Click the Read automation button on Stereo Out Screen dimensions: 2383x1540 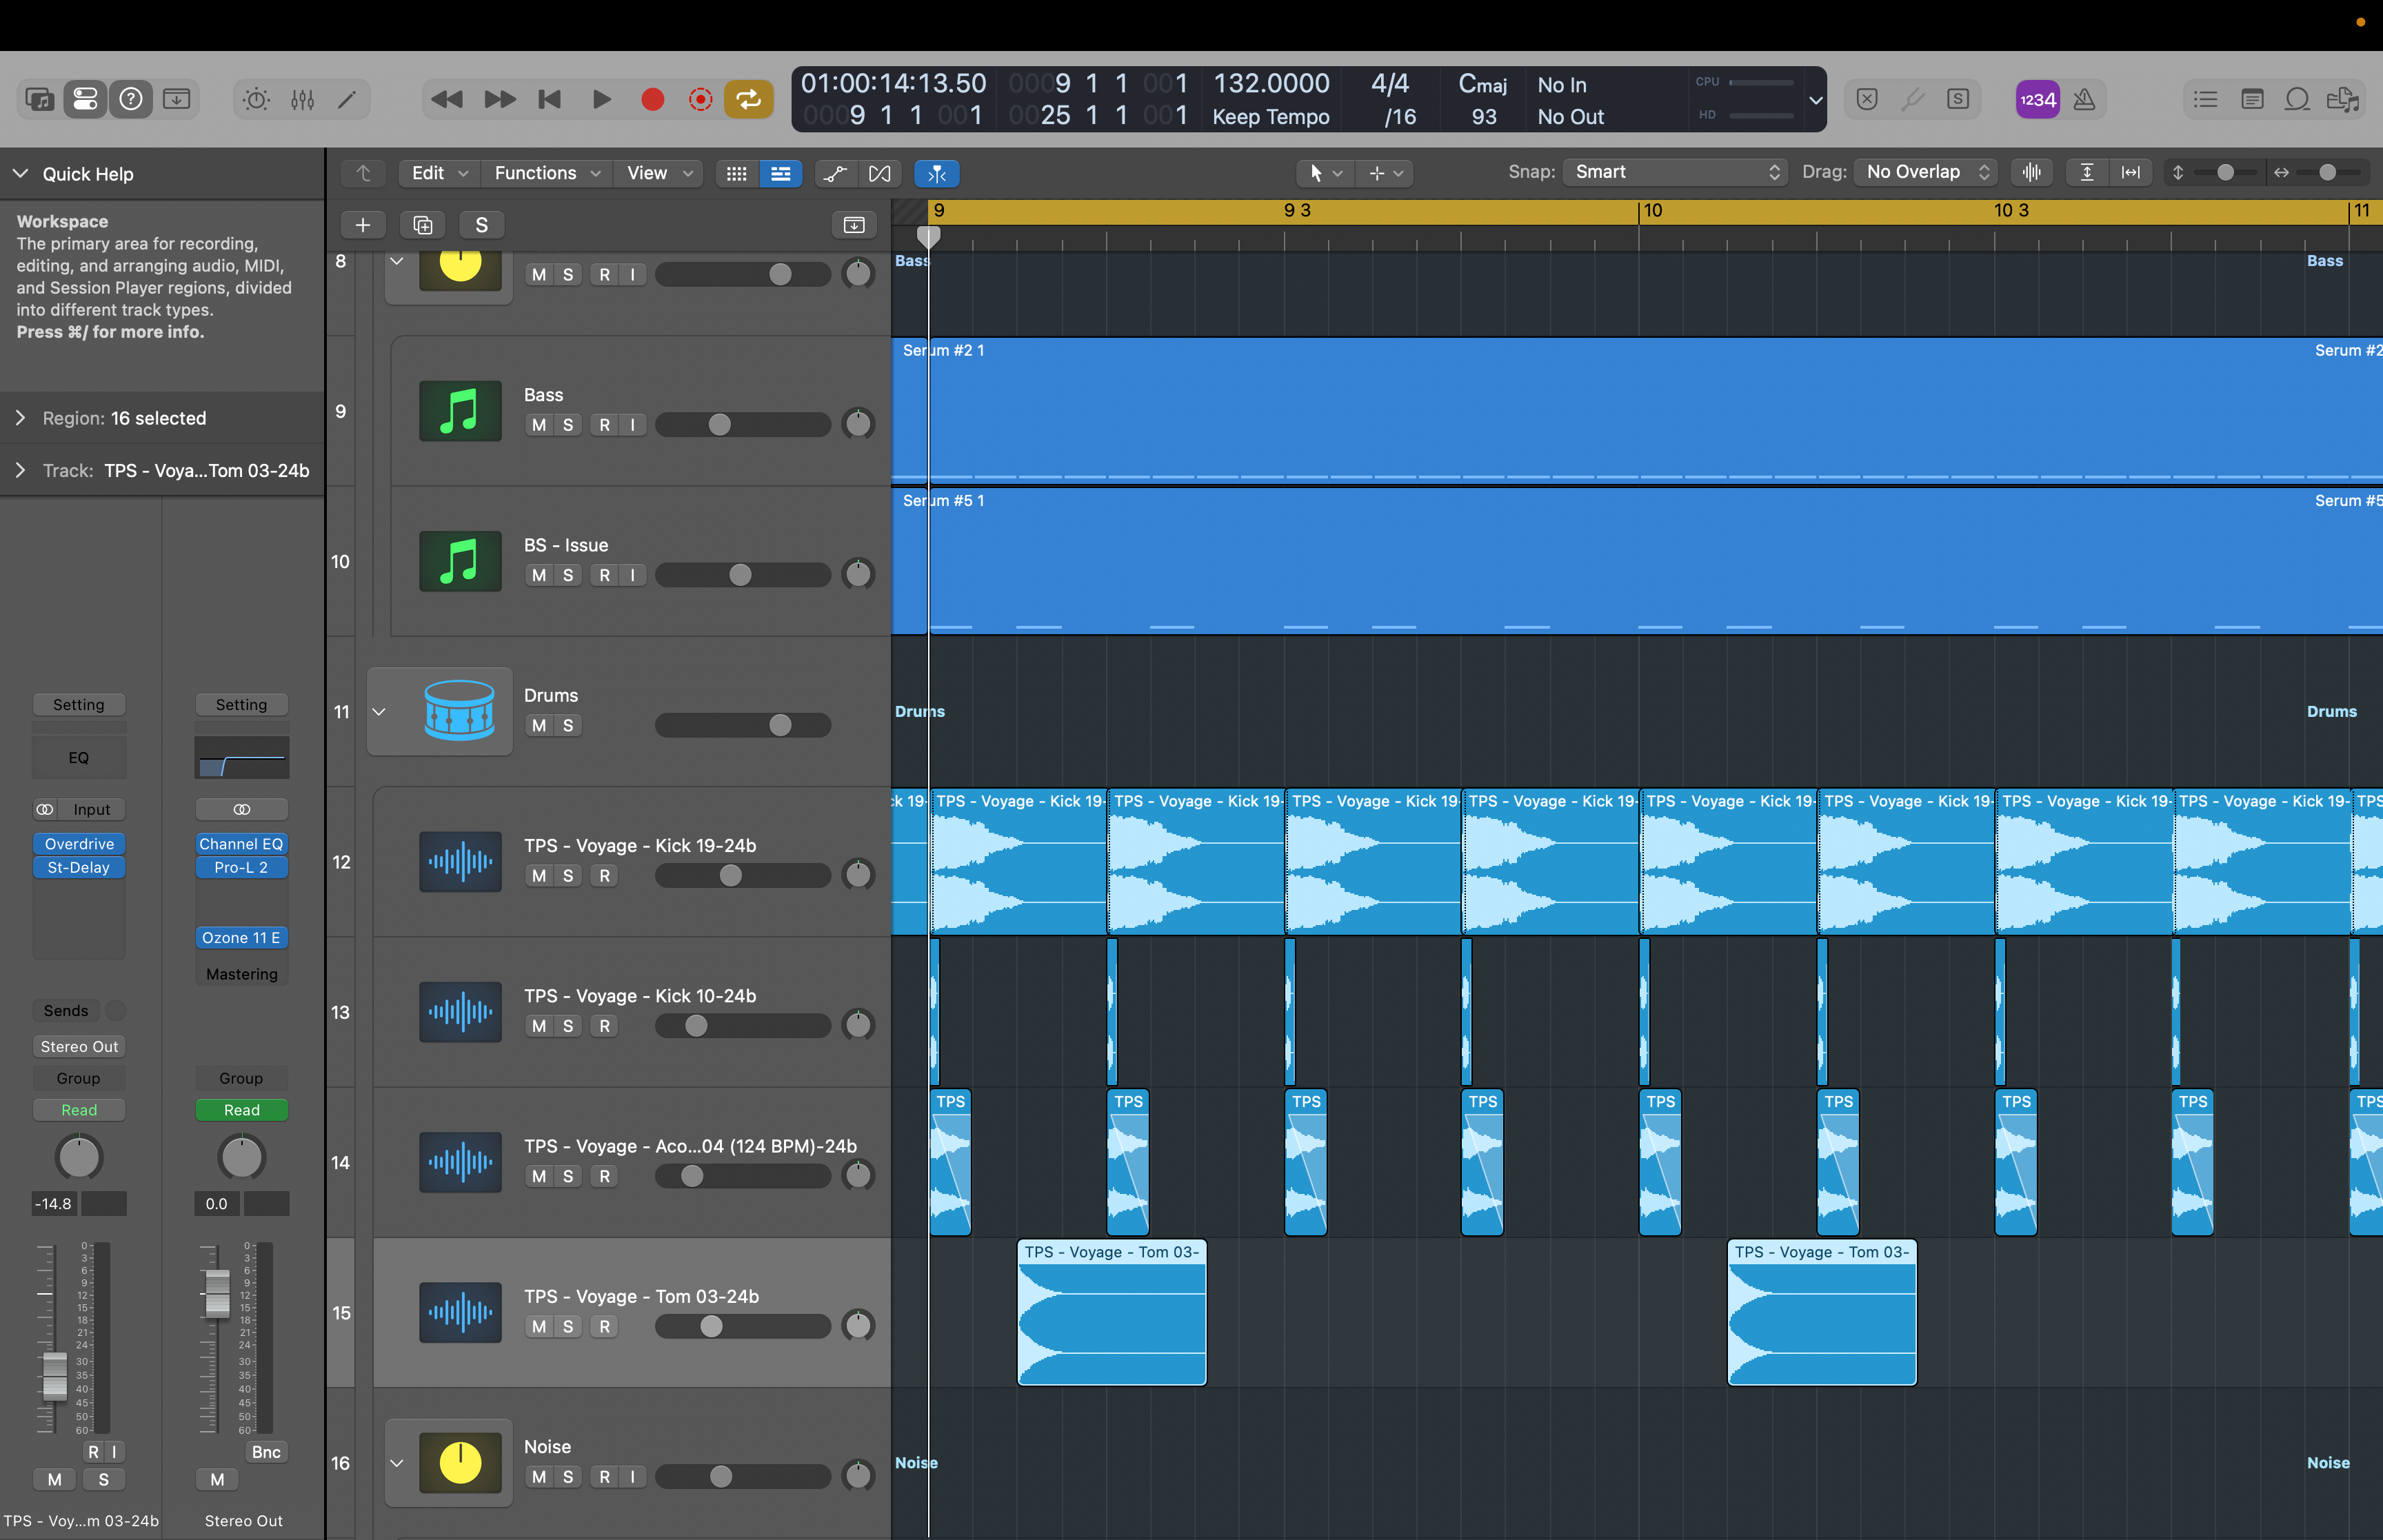pos(241,1110)
